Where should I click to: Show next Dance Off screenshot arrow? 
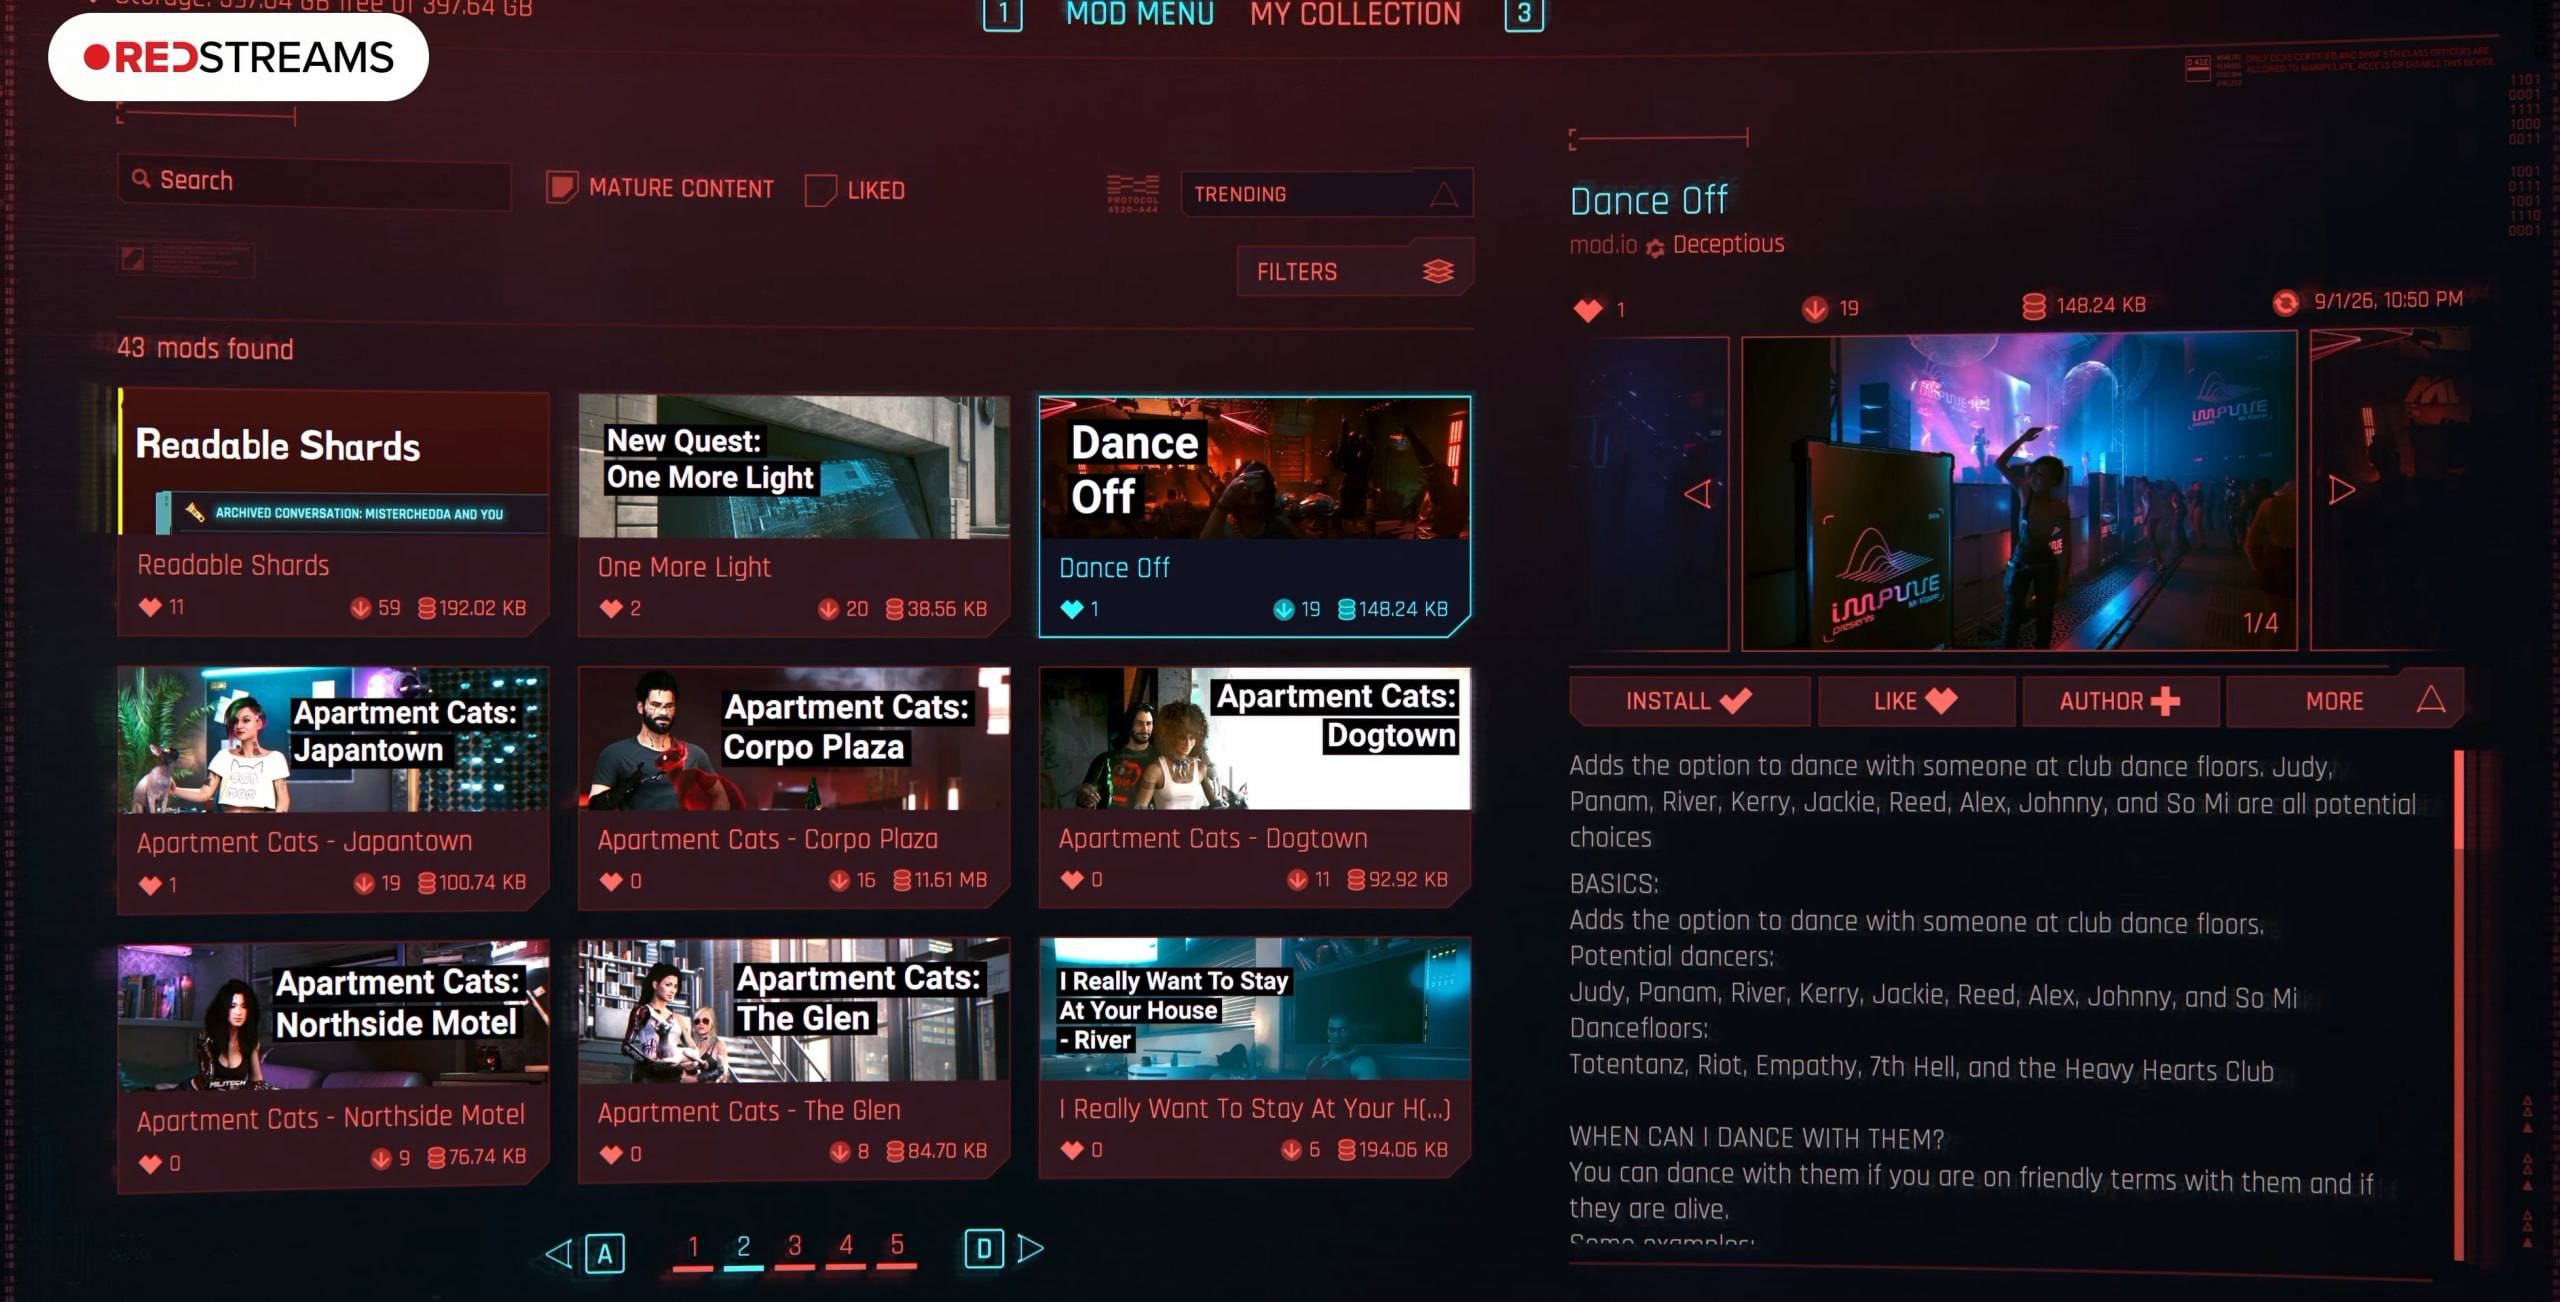(2341, 490)
